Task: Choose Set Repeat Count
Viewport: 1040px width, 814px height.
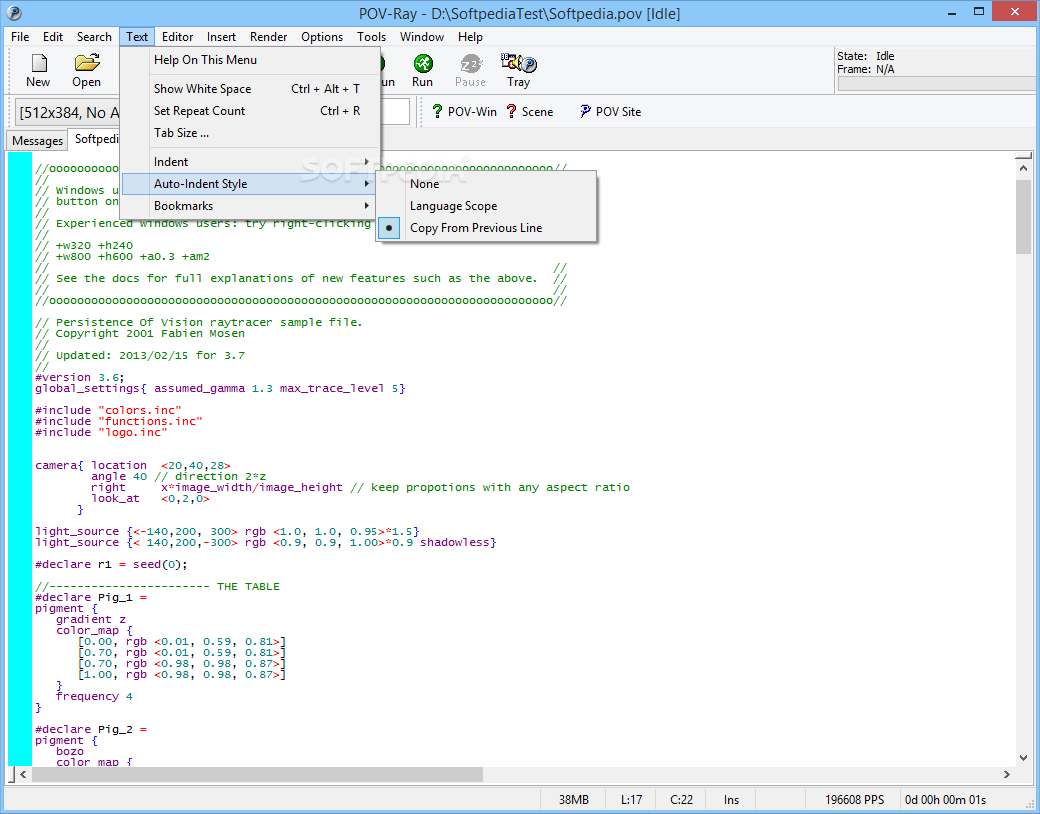Action: [250, 111]
